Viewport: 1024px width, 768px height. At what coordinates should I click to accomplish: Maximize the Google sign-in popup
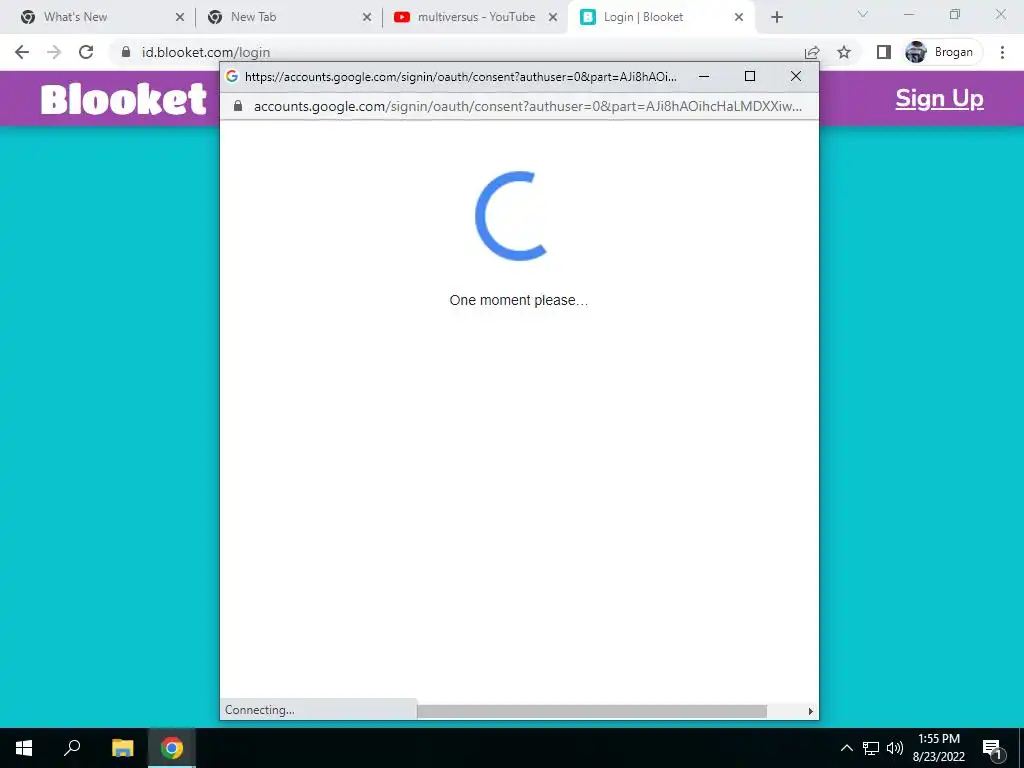[750, 76]
